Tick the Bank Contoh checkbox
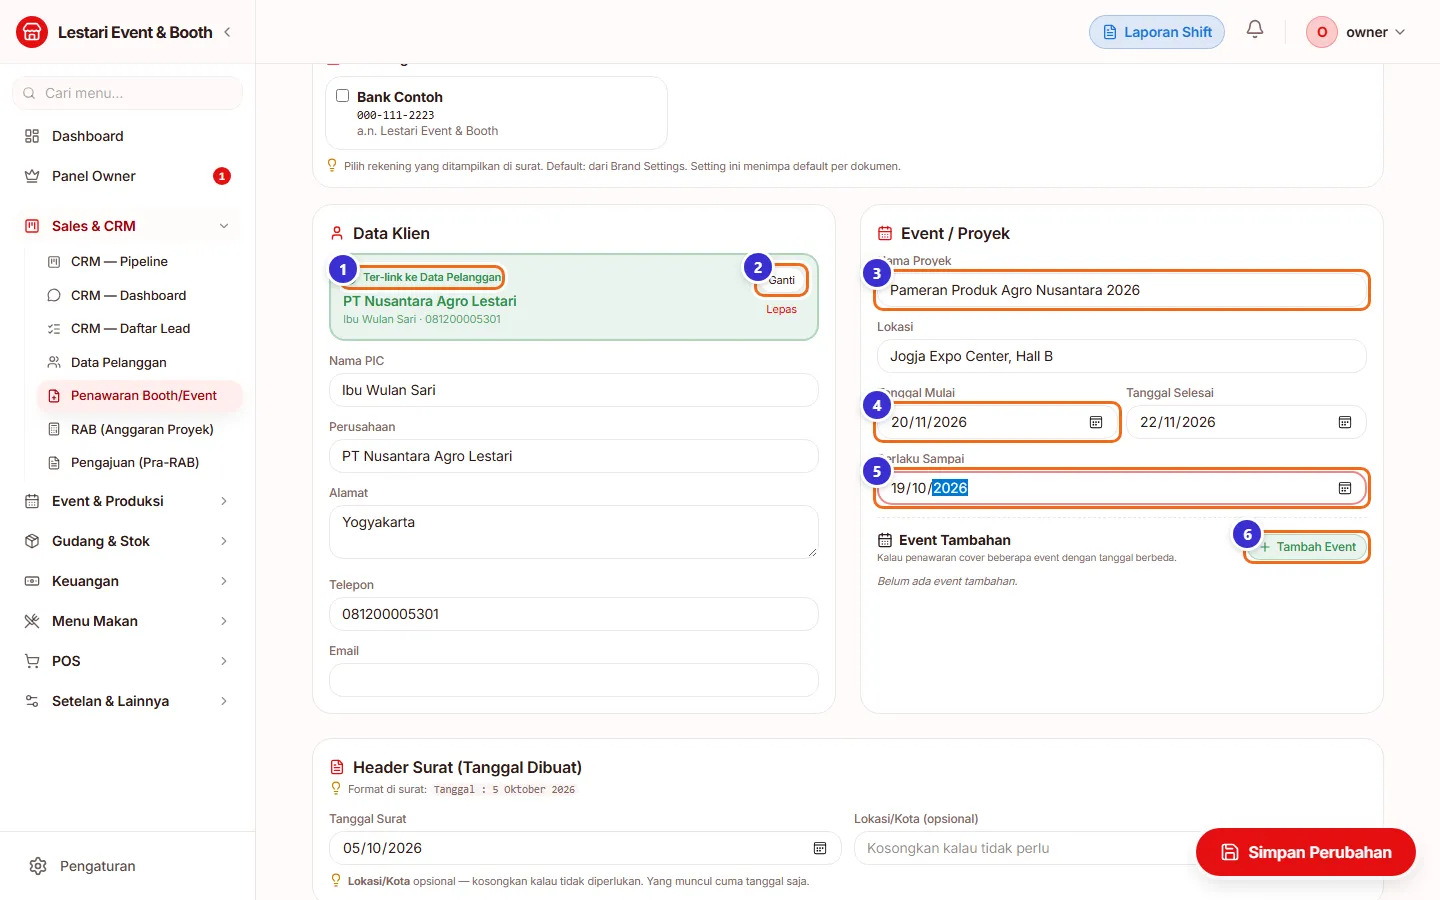The height and width of the screenshot is (900, 1440). (x=343, y=96)
